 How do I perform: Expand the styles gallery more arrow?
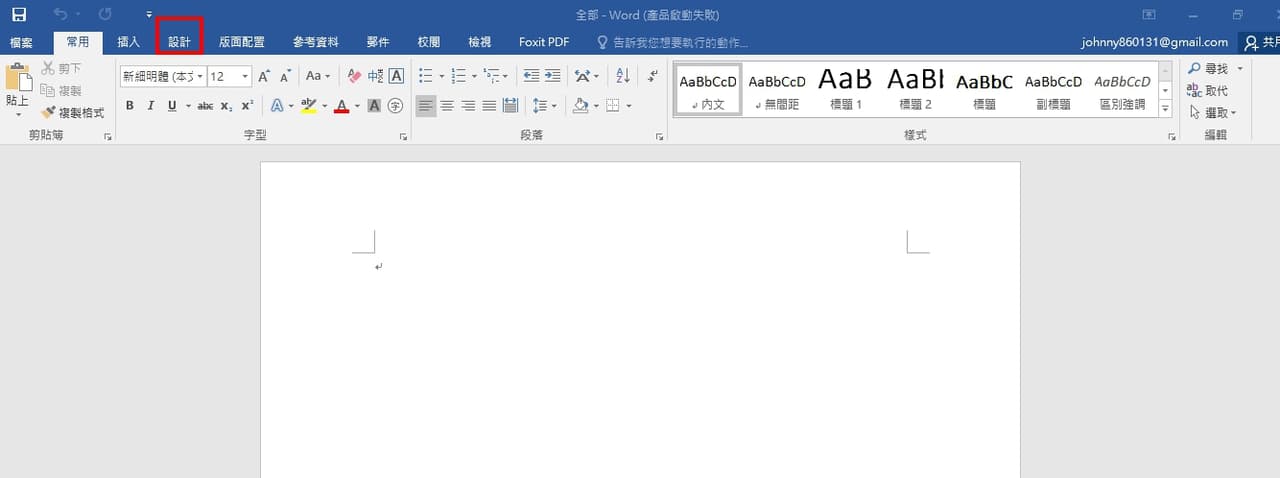coord(1166,108)
